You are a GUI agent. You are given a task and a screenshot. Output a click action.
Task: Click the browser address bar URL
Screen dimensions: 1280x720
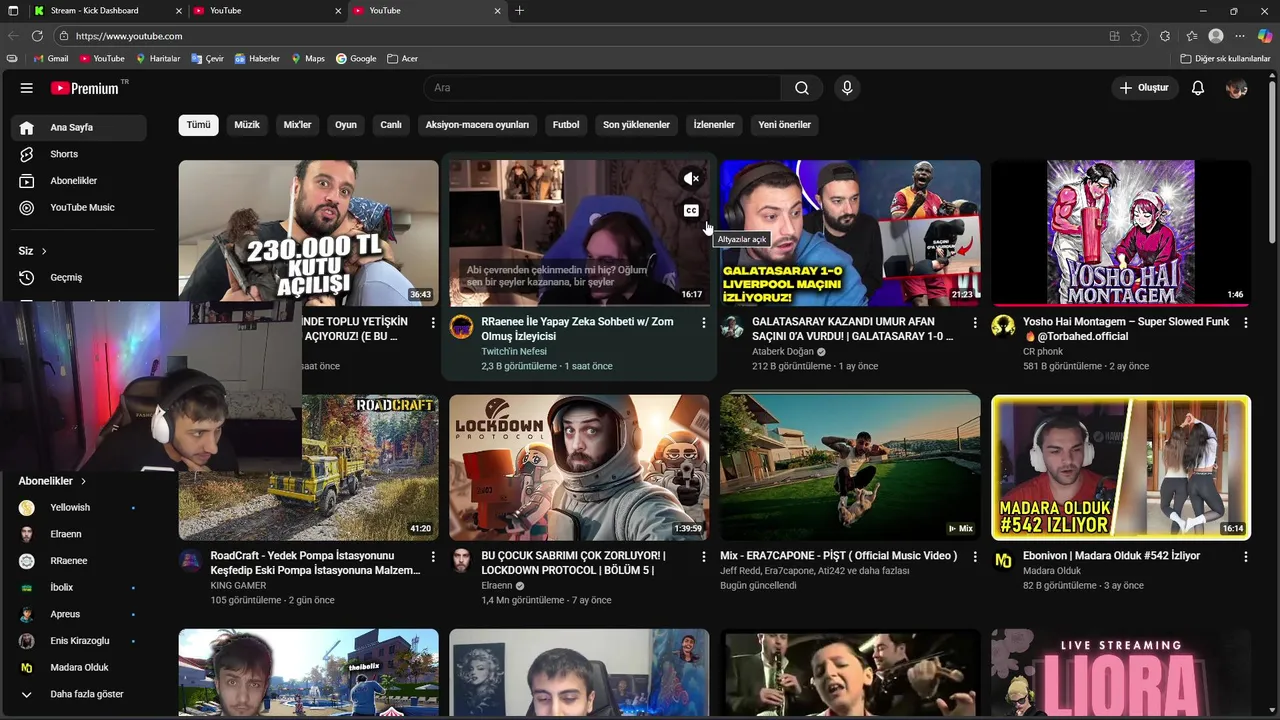(x=129, y=36)
